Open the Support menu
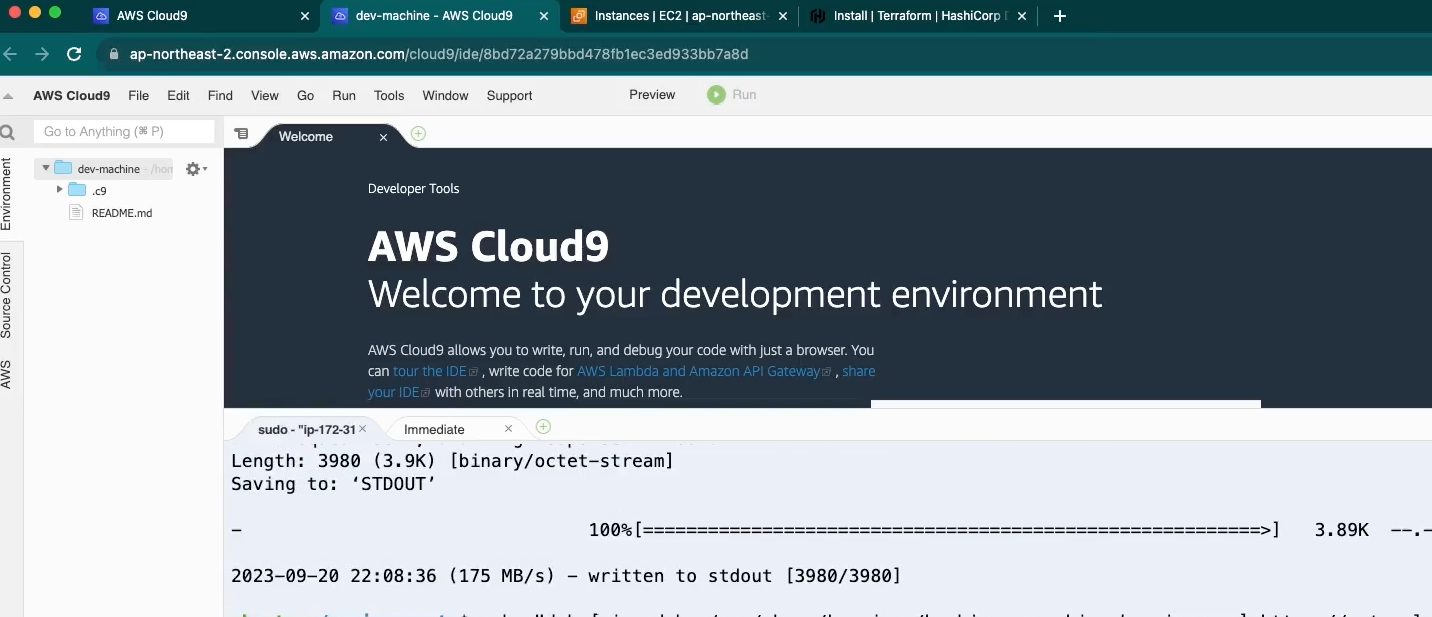The width and height of the screenshot is (1432, 617). tap(509, 96)
